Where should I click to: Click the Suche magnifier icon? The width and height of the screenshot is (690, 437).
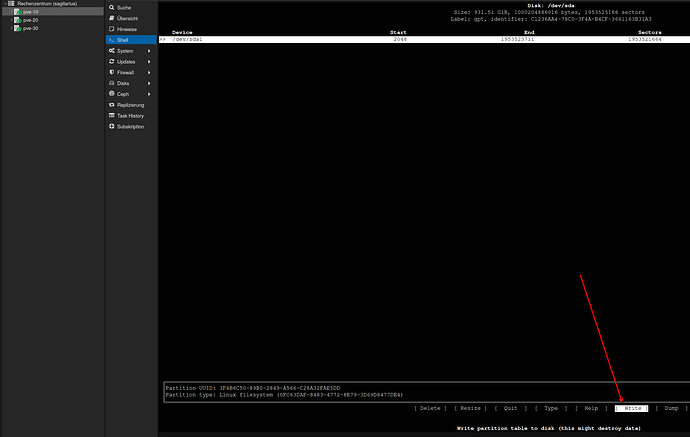(x=112, y=7)
